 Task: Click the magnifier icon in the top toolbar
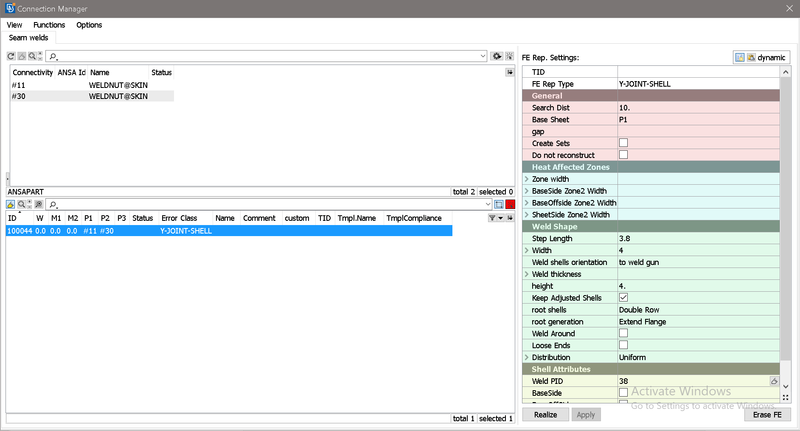pos(32,56)
